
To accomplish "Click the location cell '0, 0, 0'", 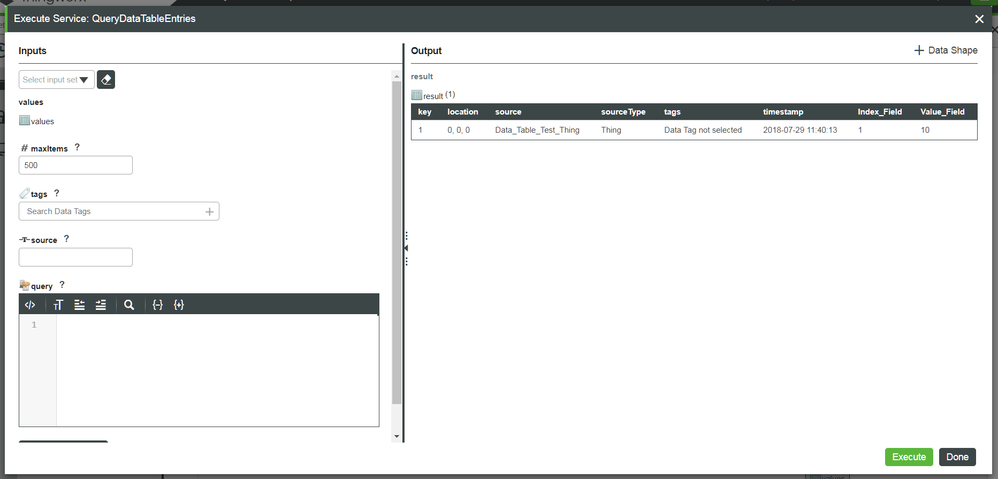I will pos(458,130).
